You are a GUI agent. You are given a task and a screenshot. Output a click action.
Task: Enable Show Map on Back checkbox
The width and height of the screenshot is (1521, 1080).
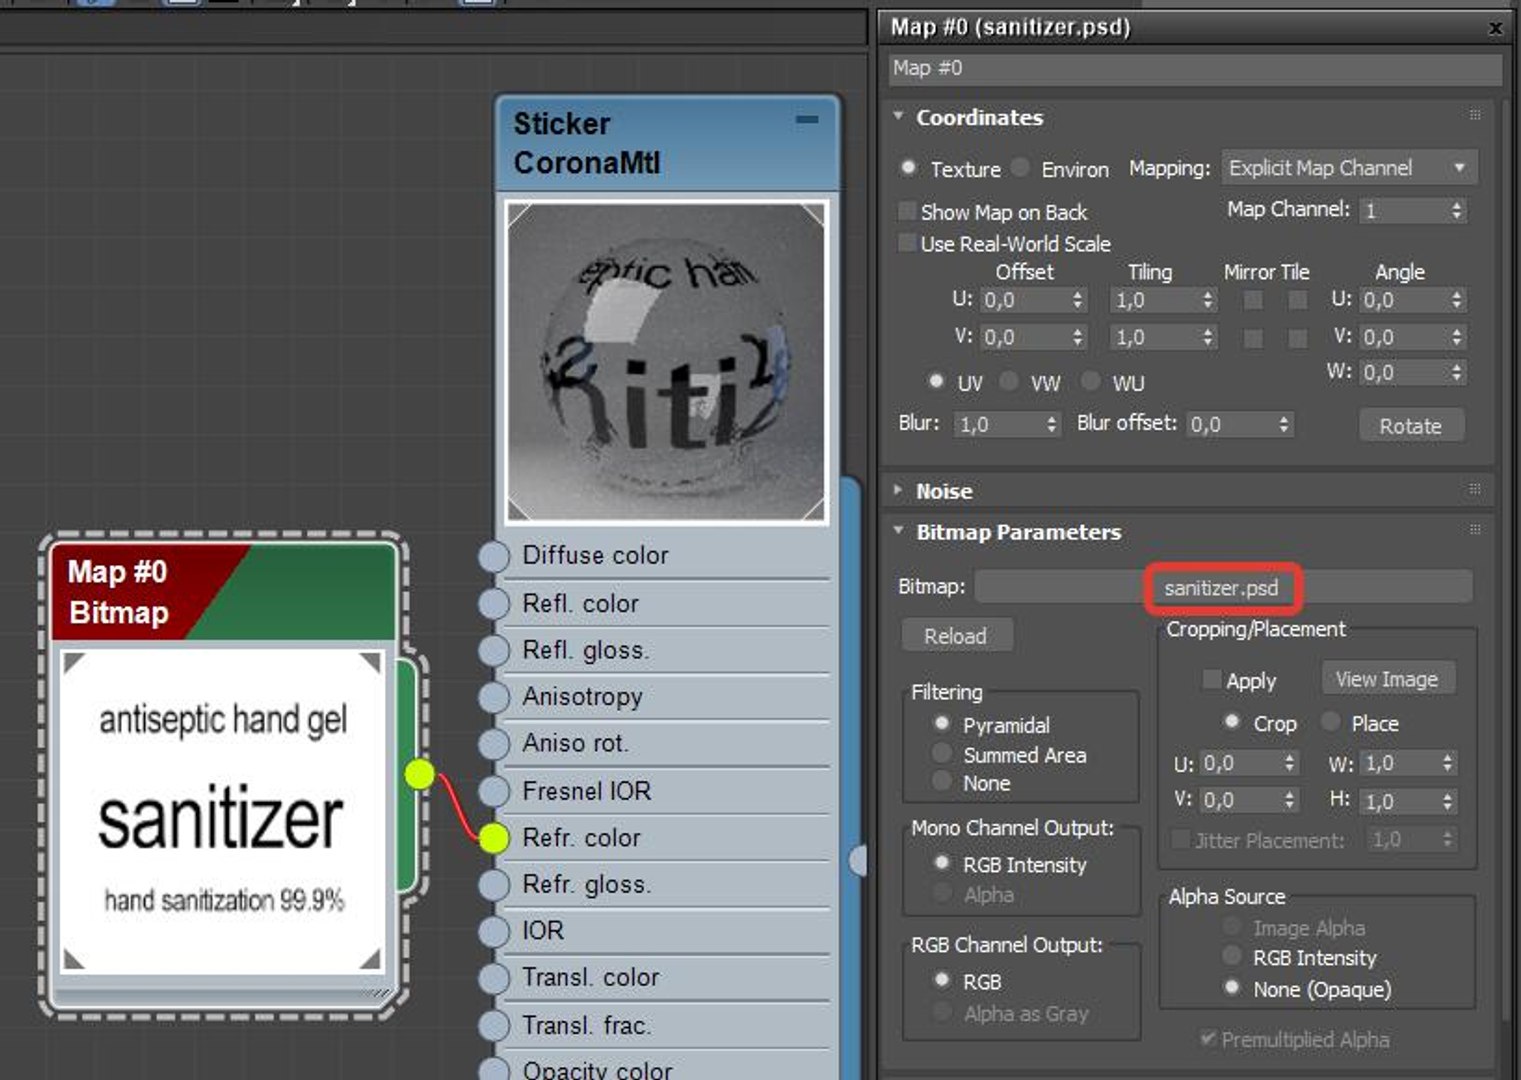(907, 211)
